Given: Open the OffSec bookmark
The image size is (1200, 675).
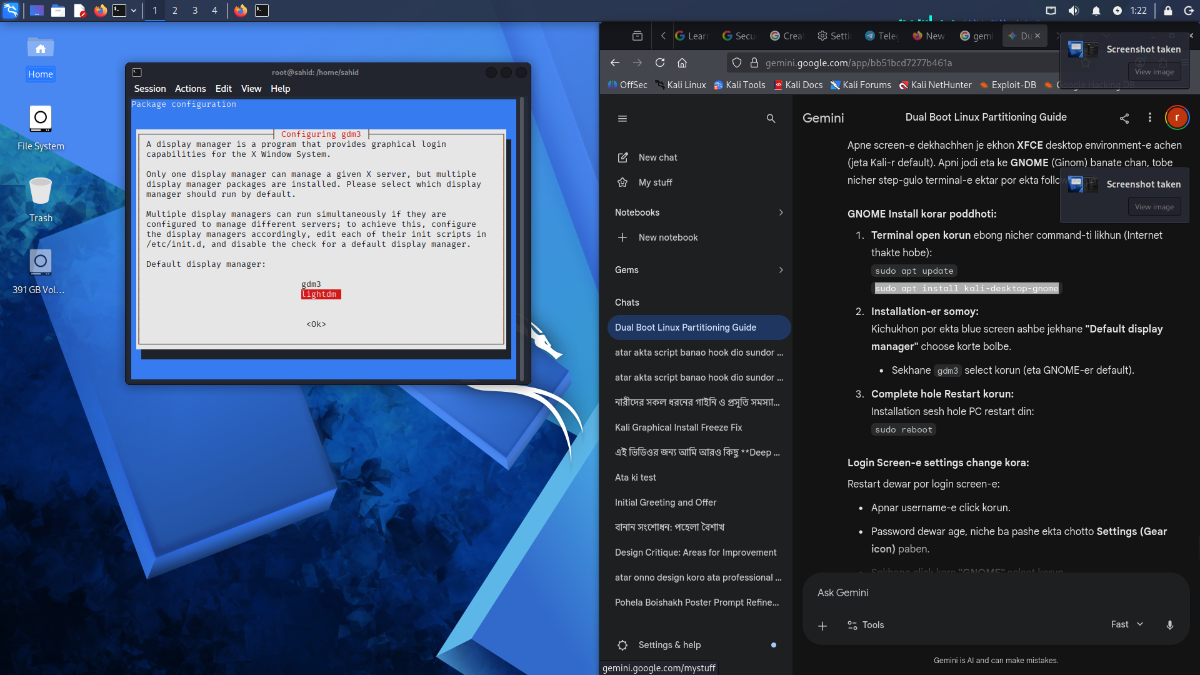Looking at the screenshot, I should click(626, 85).
